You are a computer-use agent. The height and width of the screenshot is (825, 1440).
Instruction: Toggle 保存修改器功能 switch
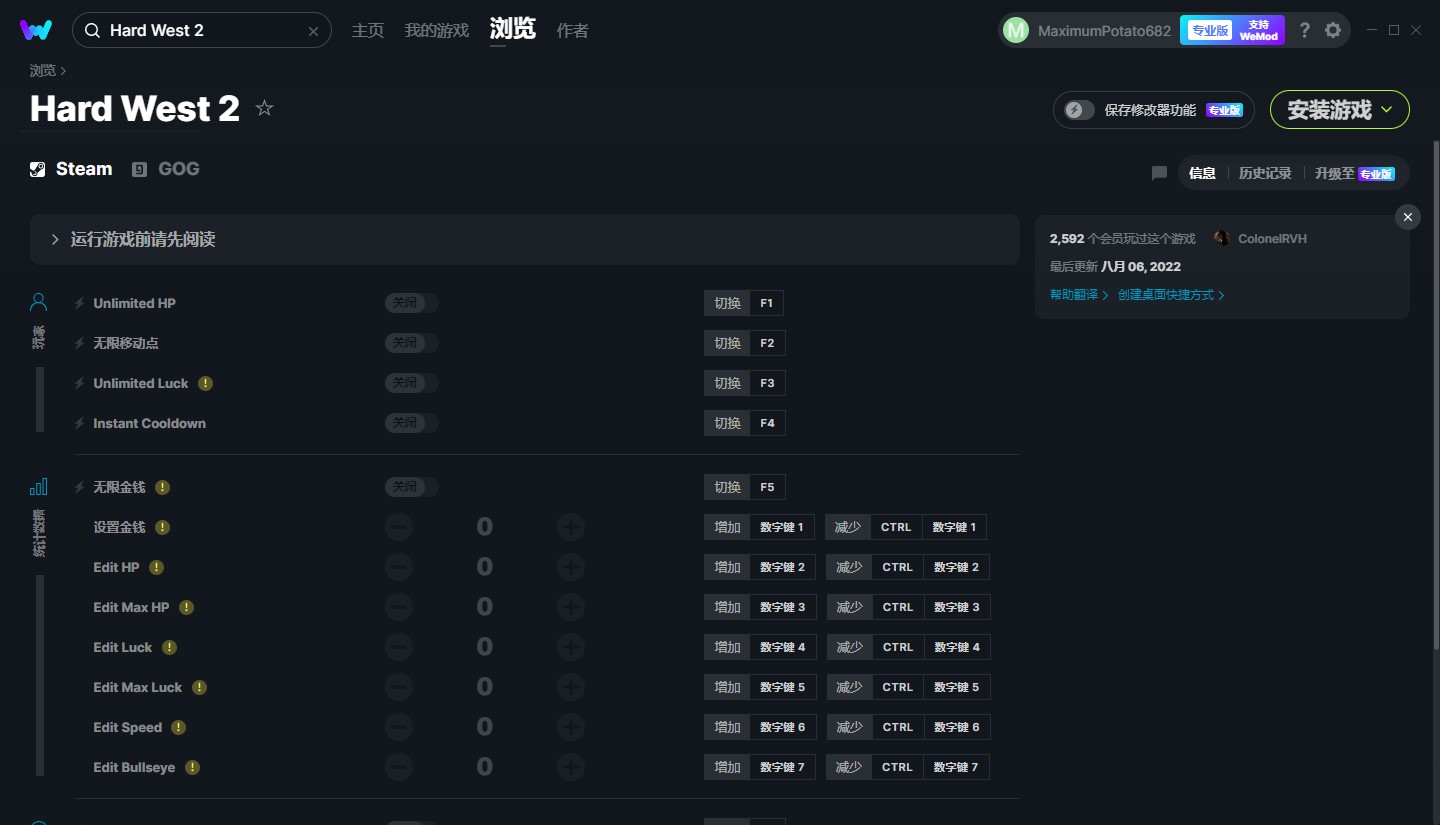tap(1079, 110)
